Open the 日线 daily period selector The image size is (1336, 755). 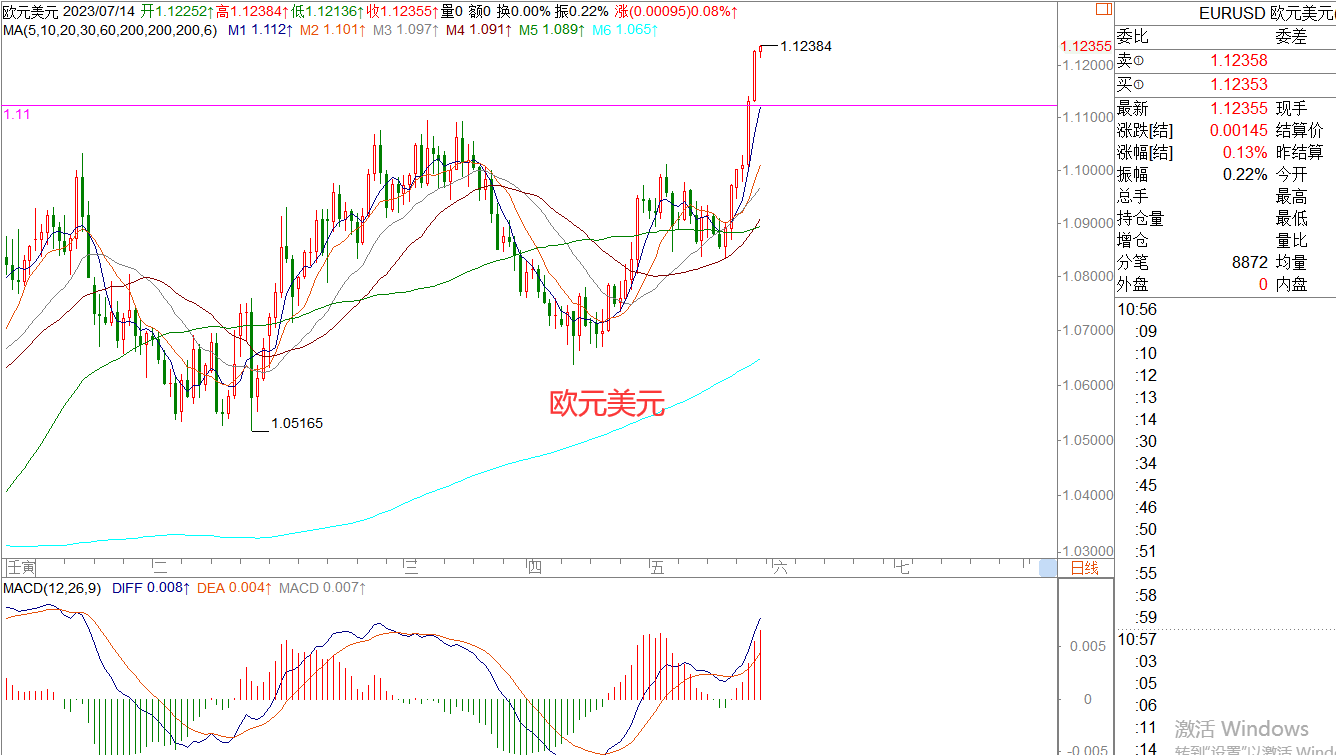tap(1084, 568)
